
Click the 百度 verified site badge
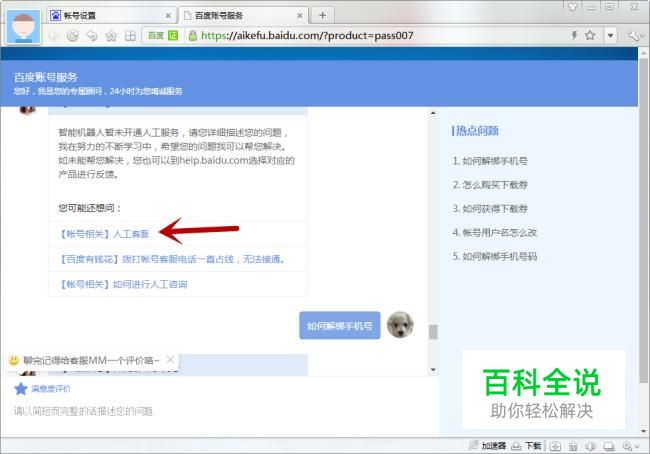(x=163, y=36)
